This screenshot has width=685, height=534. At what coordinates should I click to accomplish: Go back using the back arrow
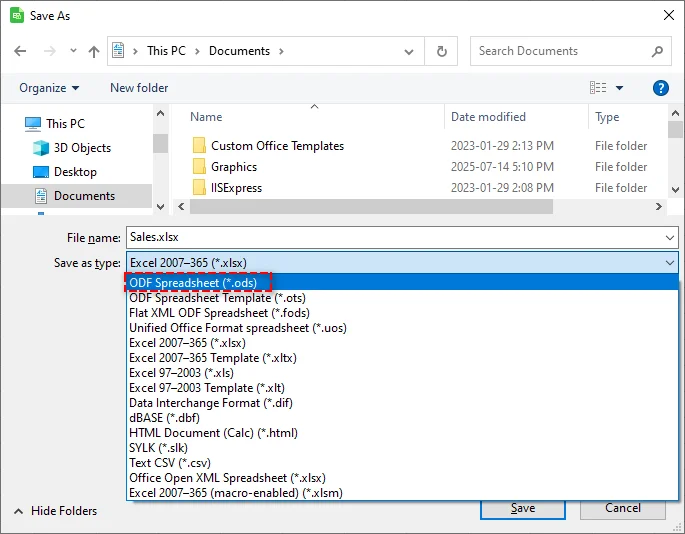(x=20, y=51)
